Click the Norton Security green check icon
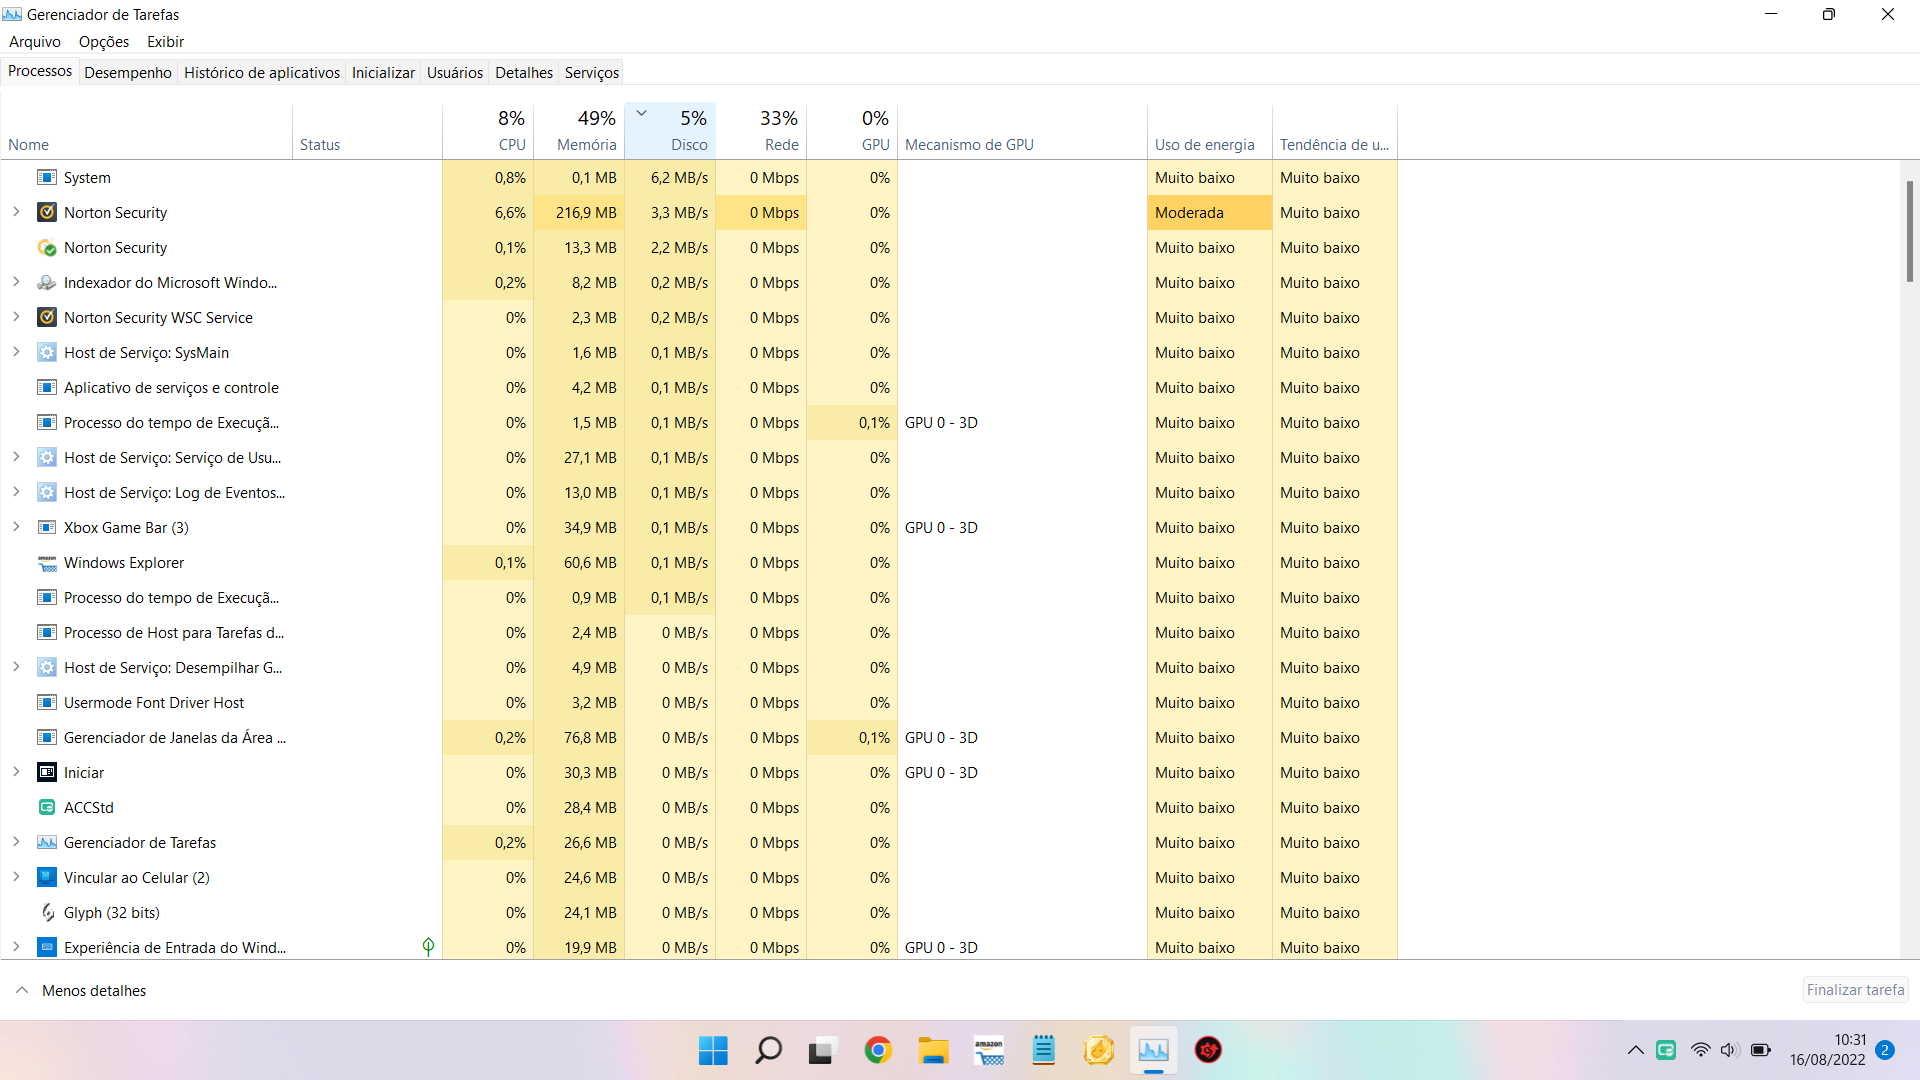Viewport: 1920px width, 1080px height. (x=47, y=247)
